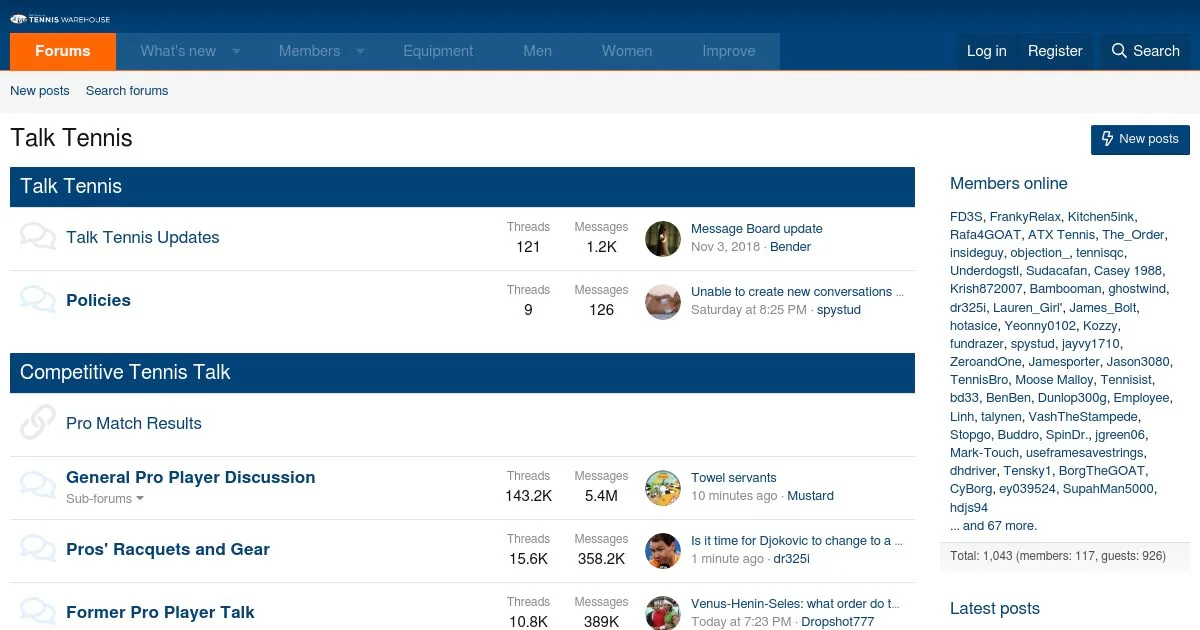Open the Policies forum
The width and height of the screenshot is (1200, 630).
(x=98, y=300)
